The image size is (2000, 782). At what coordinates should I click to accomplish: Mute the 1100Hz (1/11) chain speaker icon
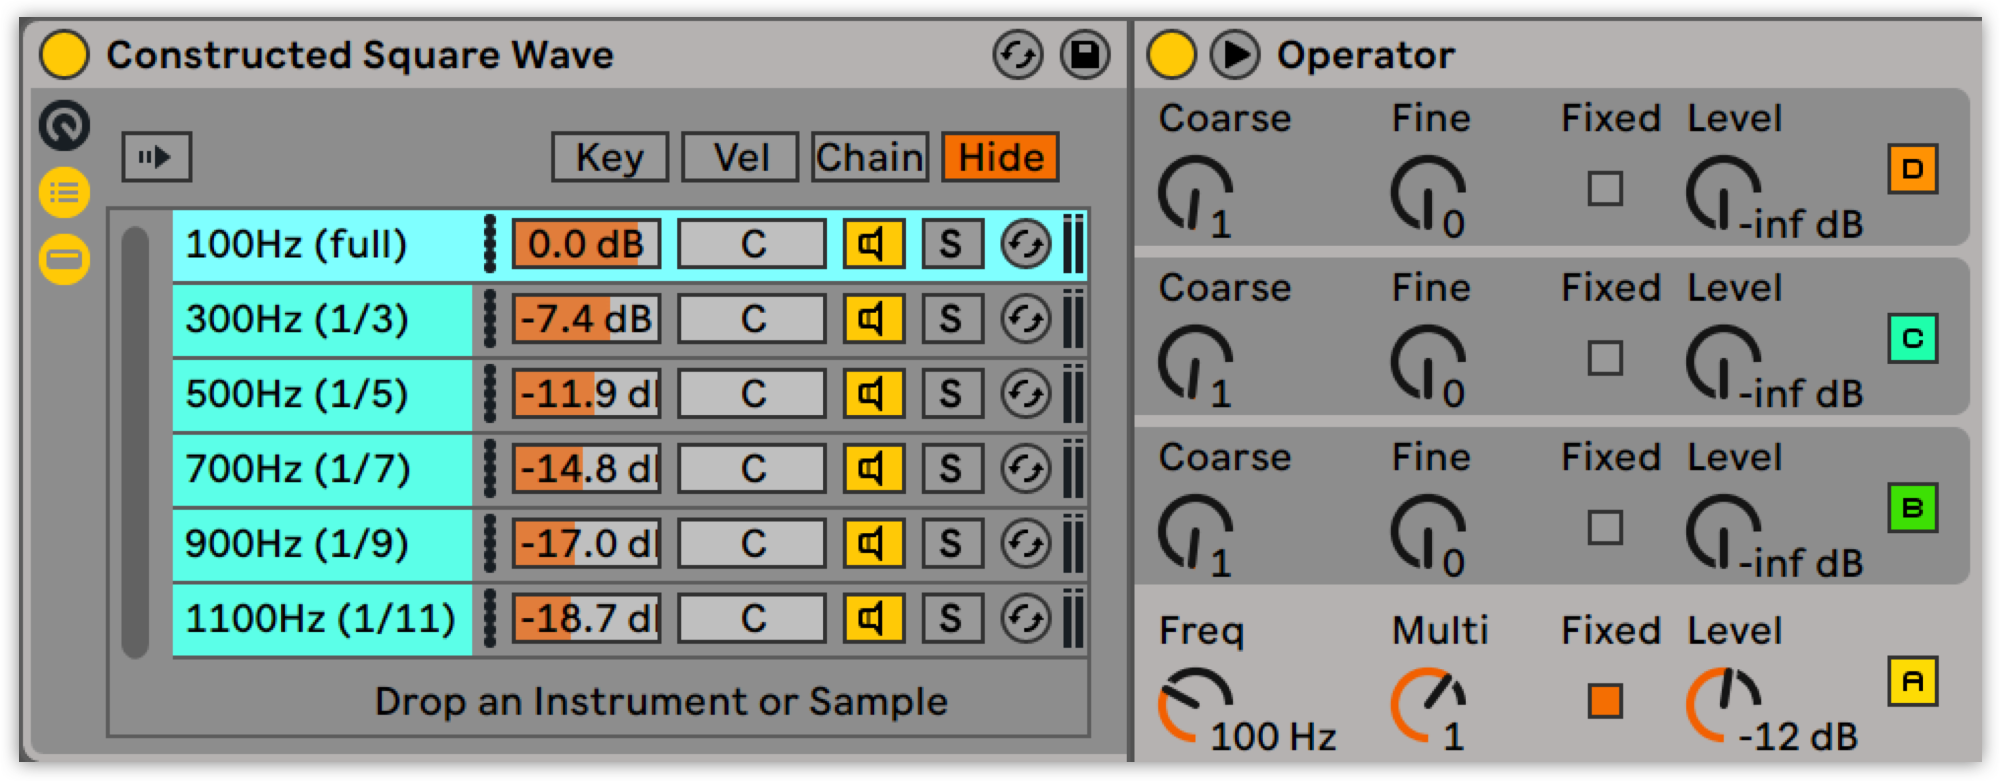click(x=873, y=619)
